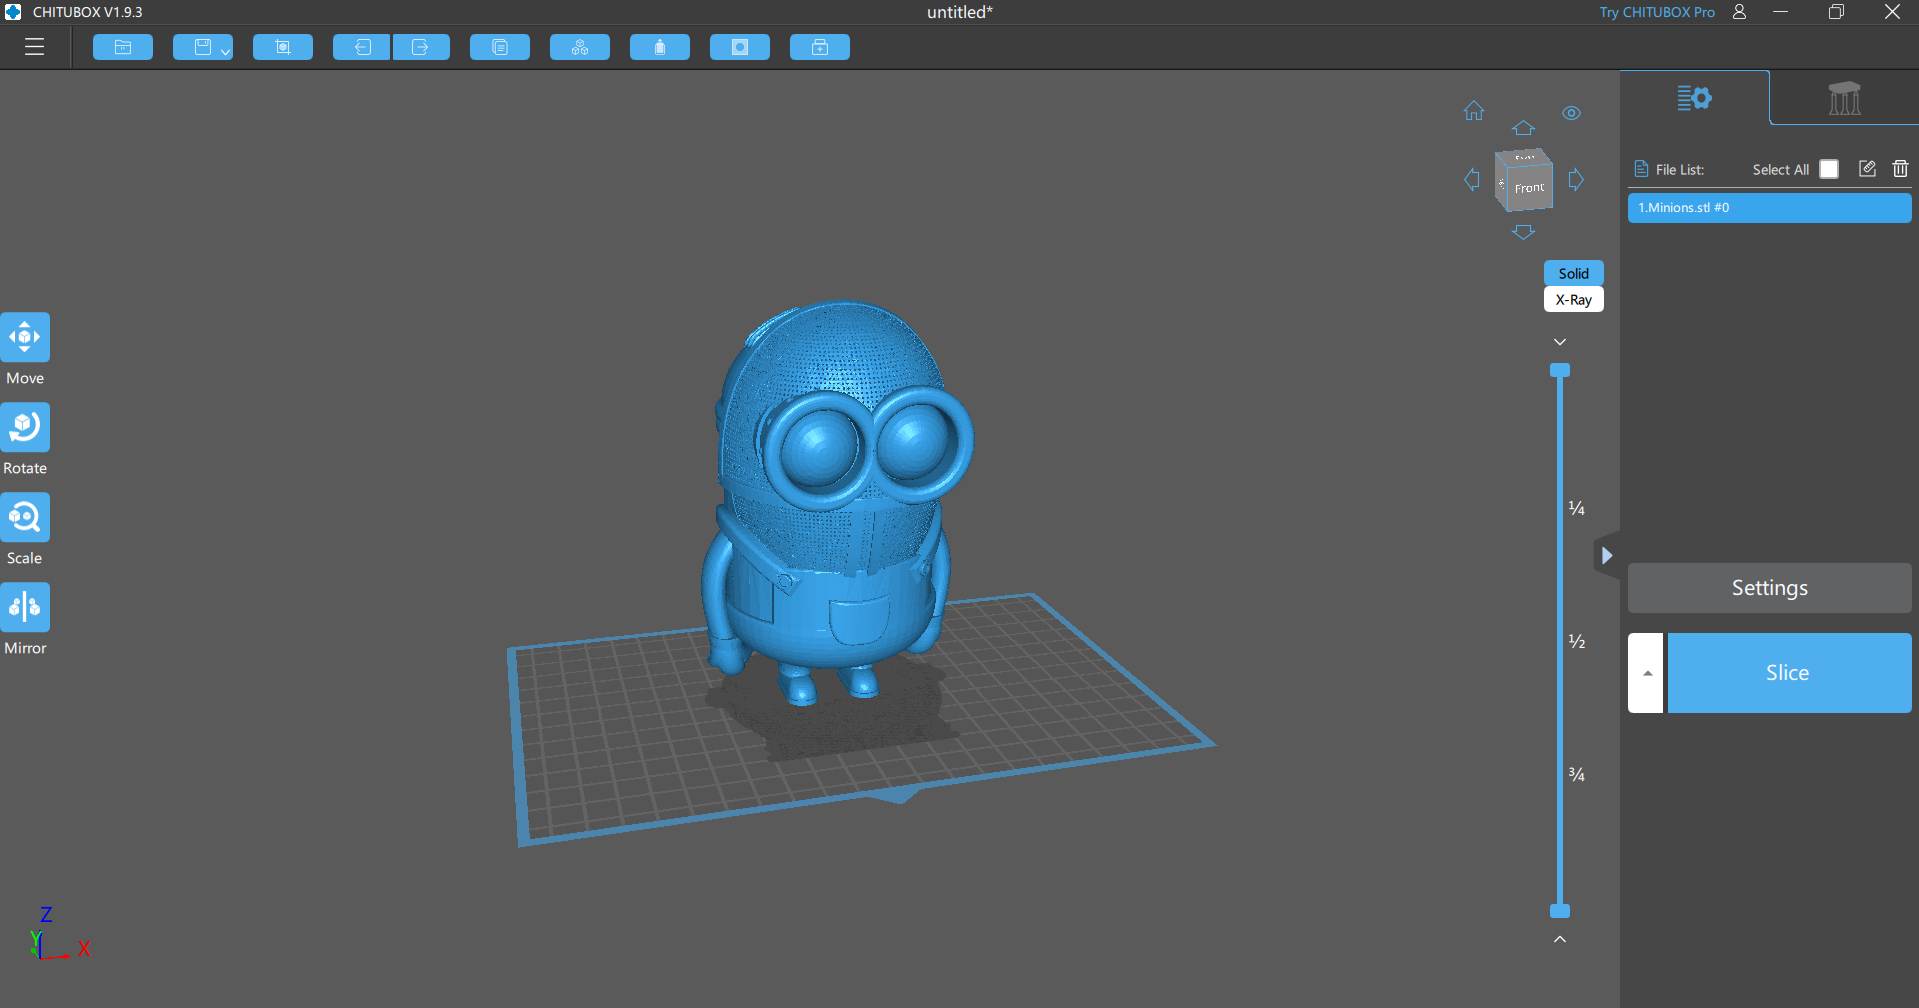Step the layer slider down with the chevron

click(x=1560, y=342)
